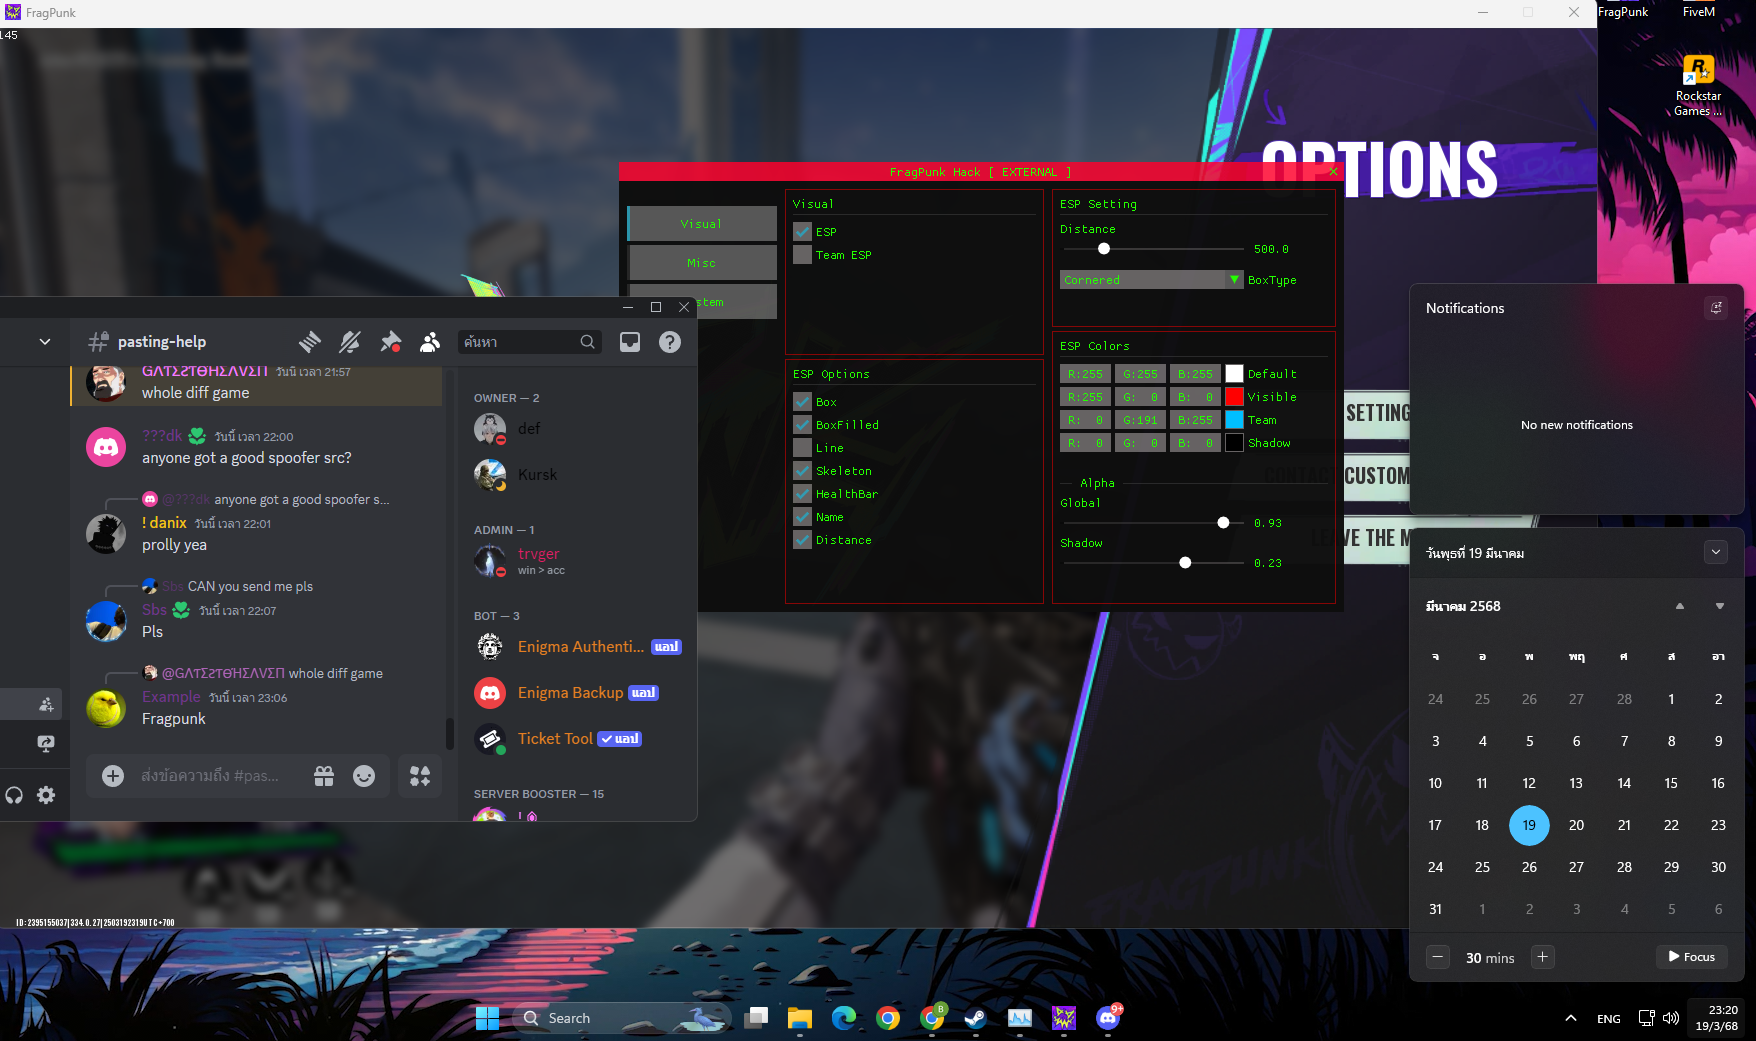
Task: Open Discord inbox icon
Action: (630, 342)
